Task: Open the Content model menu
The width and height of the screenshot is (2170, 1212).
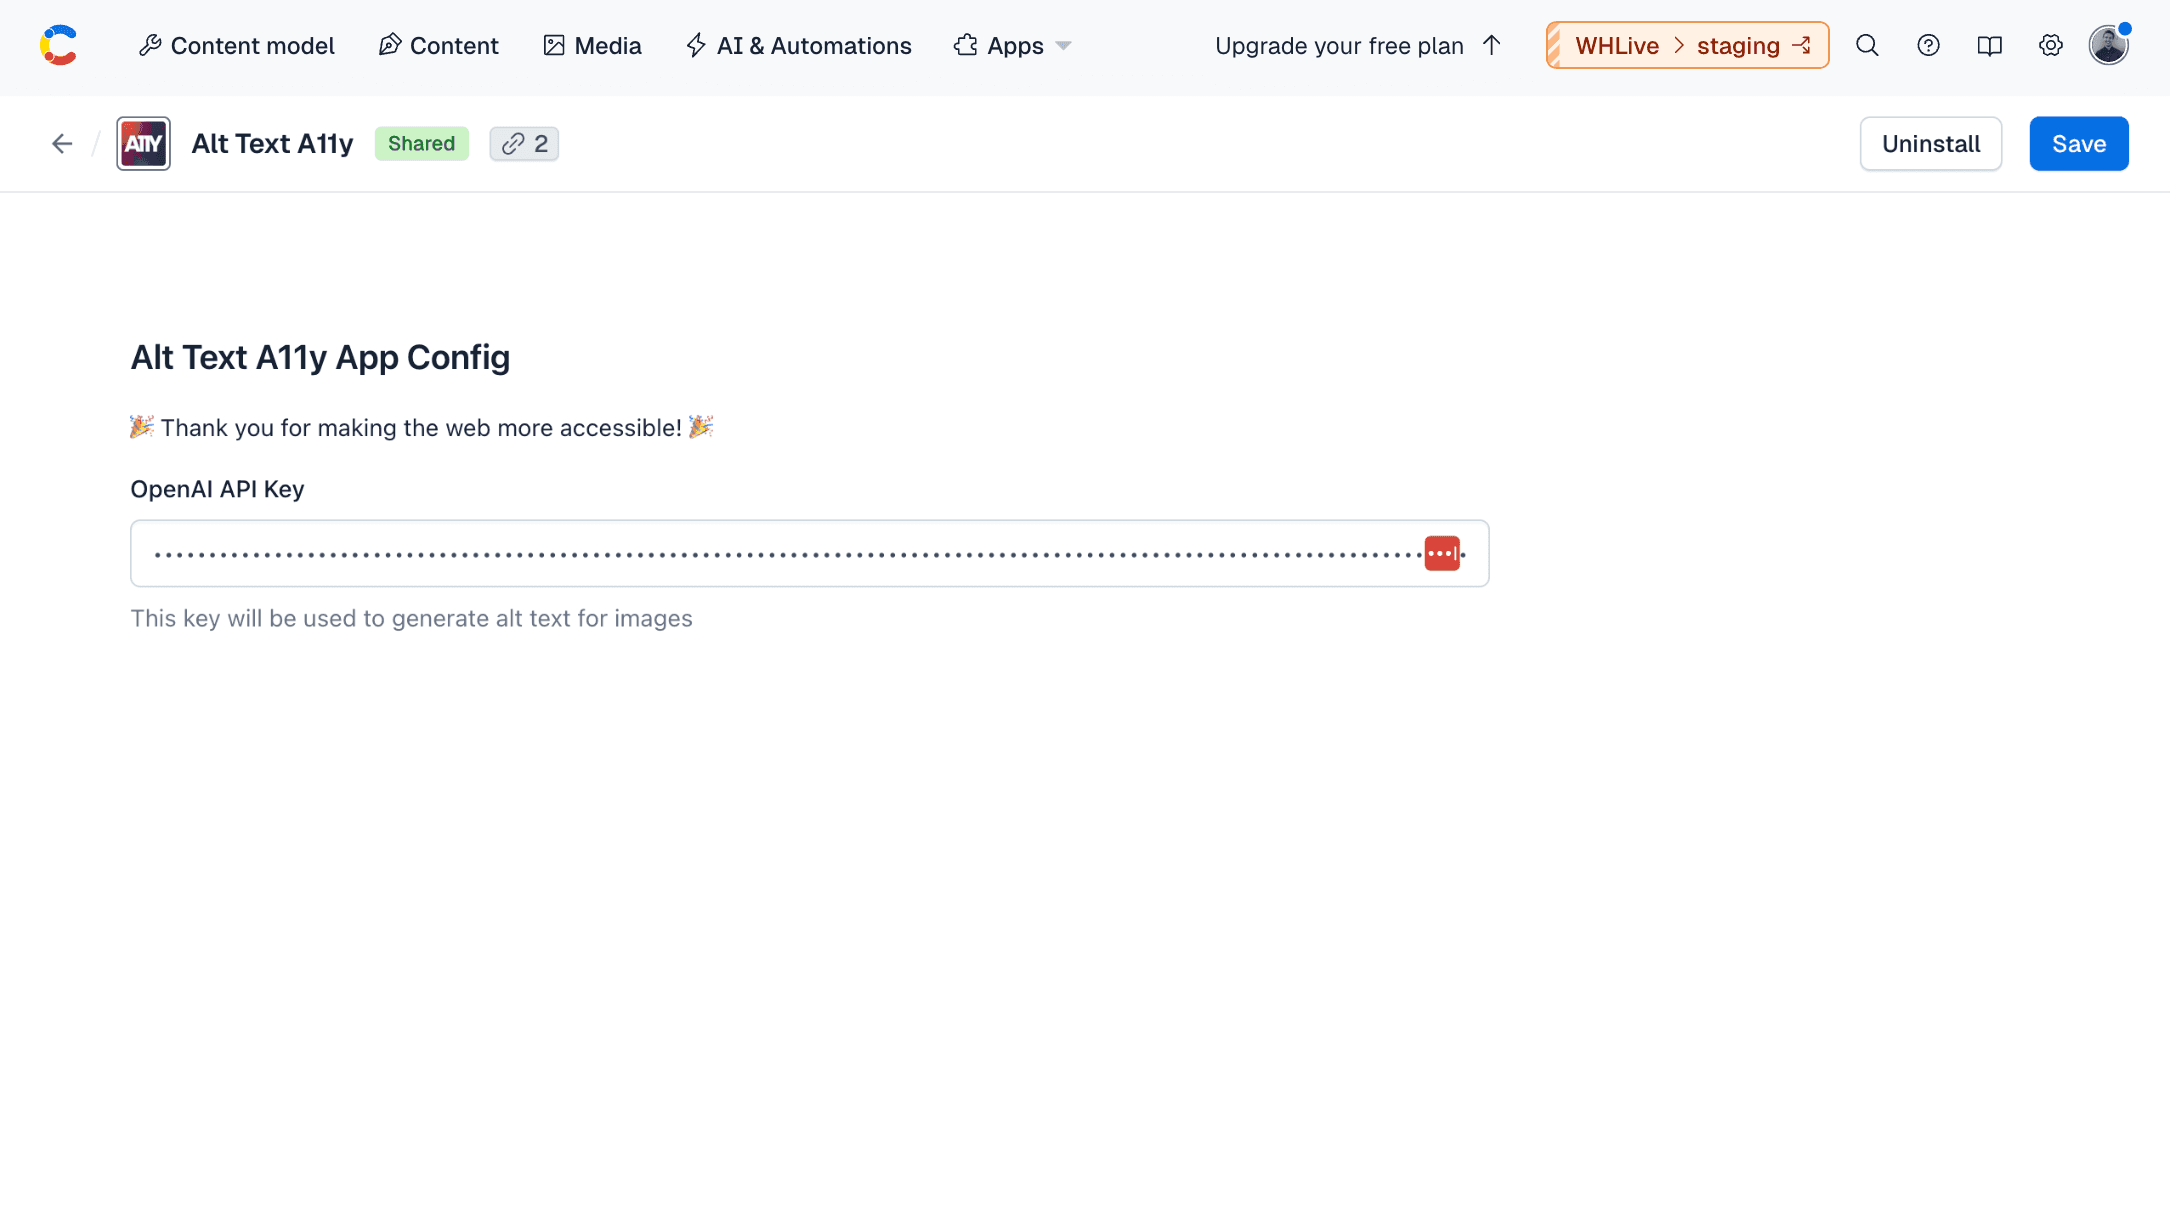Action: 236,46
